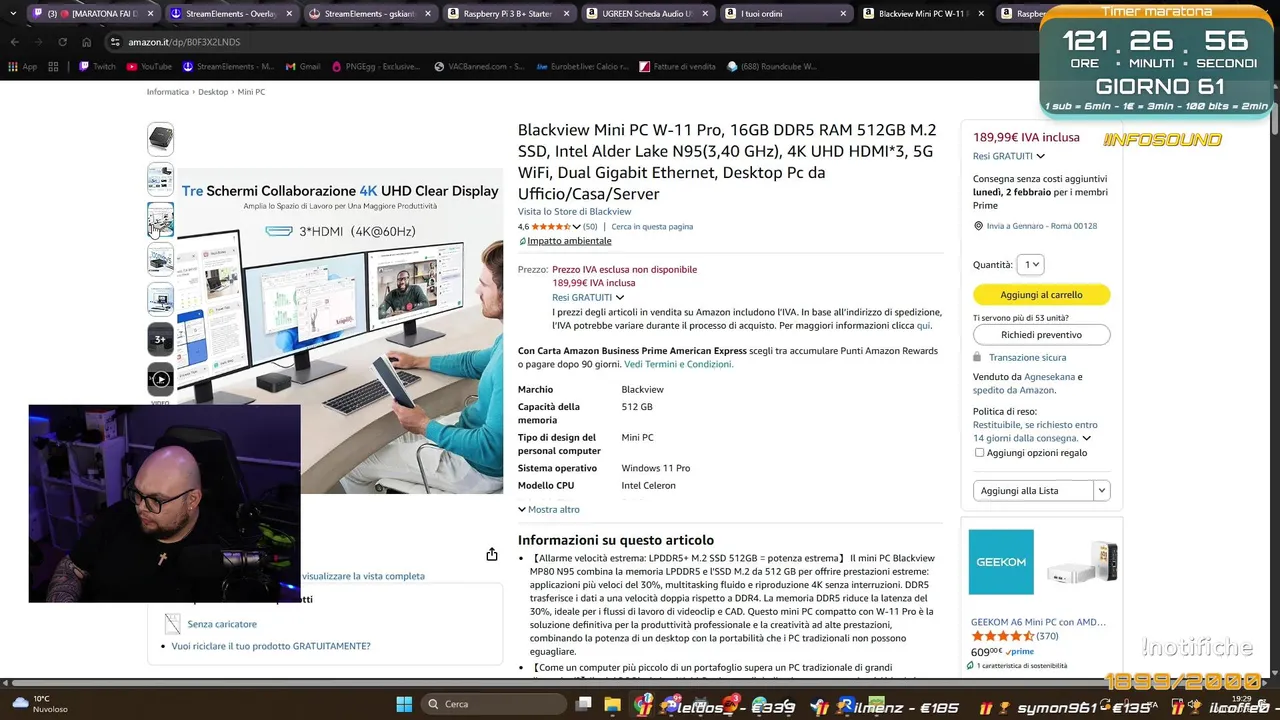Play the product video thumbnail
Image resolution: width=1280 pixels, height=720 pixels.
(x=160, y=379)
